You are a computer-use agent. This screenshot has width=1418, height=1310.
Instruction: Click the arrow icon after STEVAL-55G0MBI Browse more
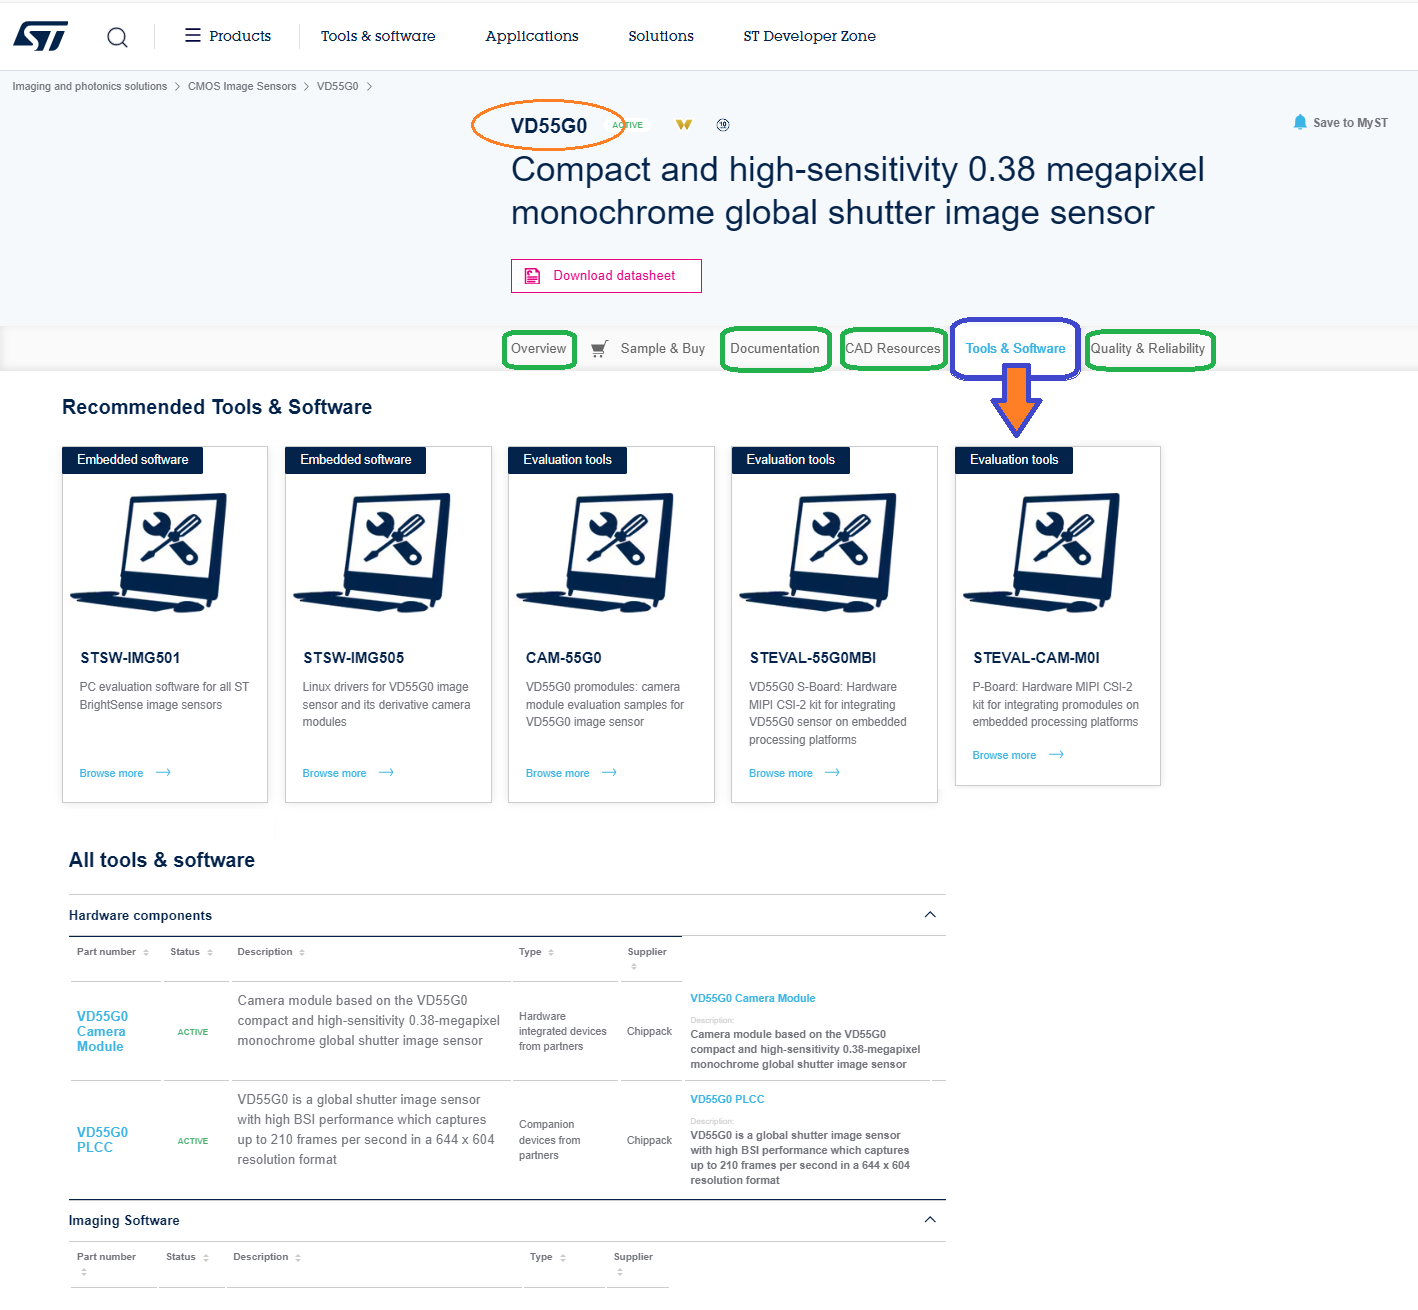[832, 773]
